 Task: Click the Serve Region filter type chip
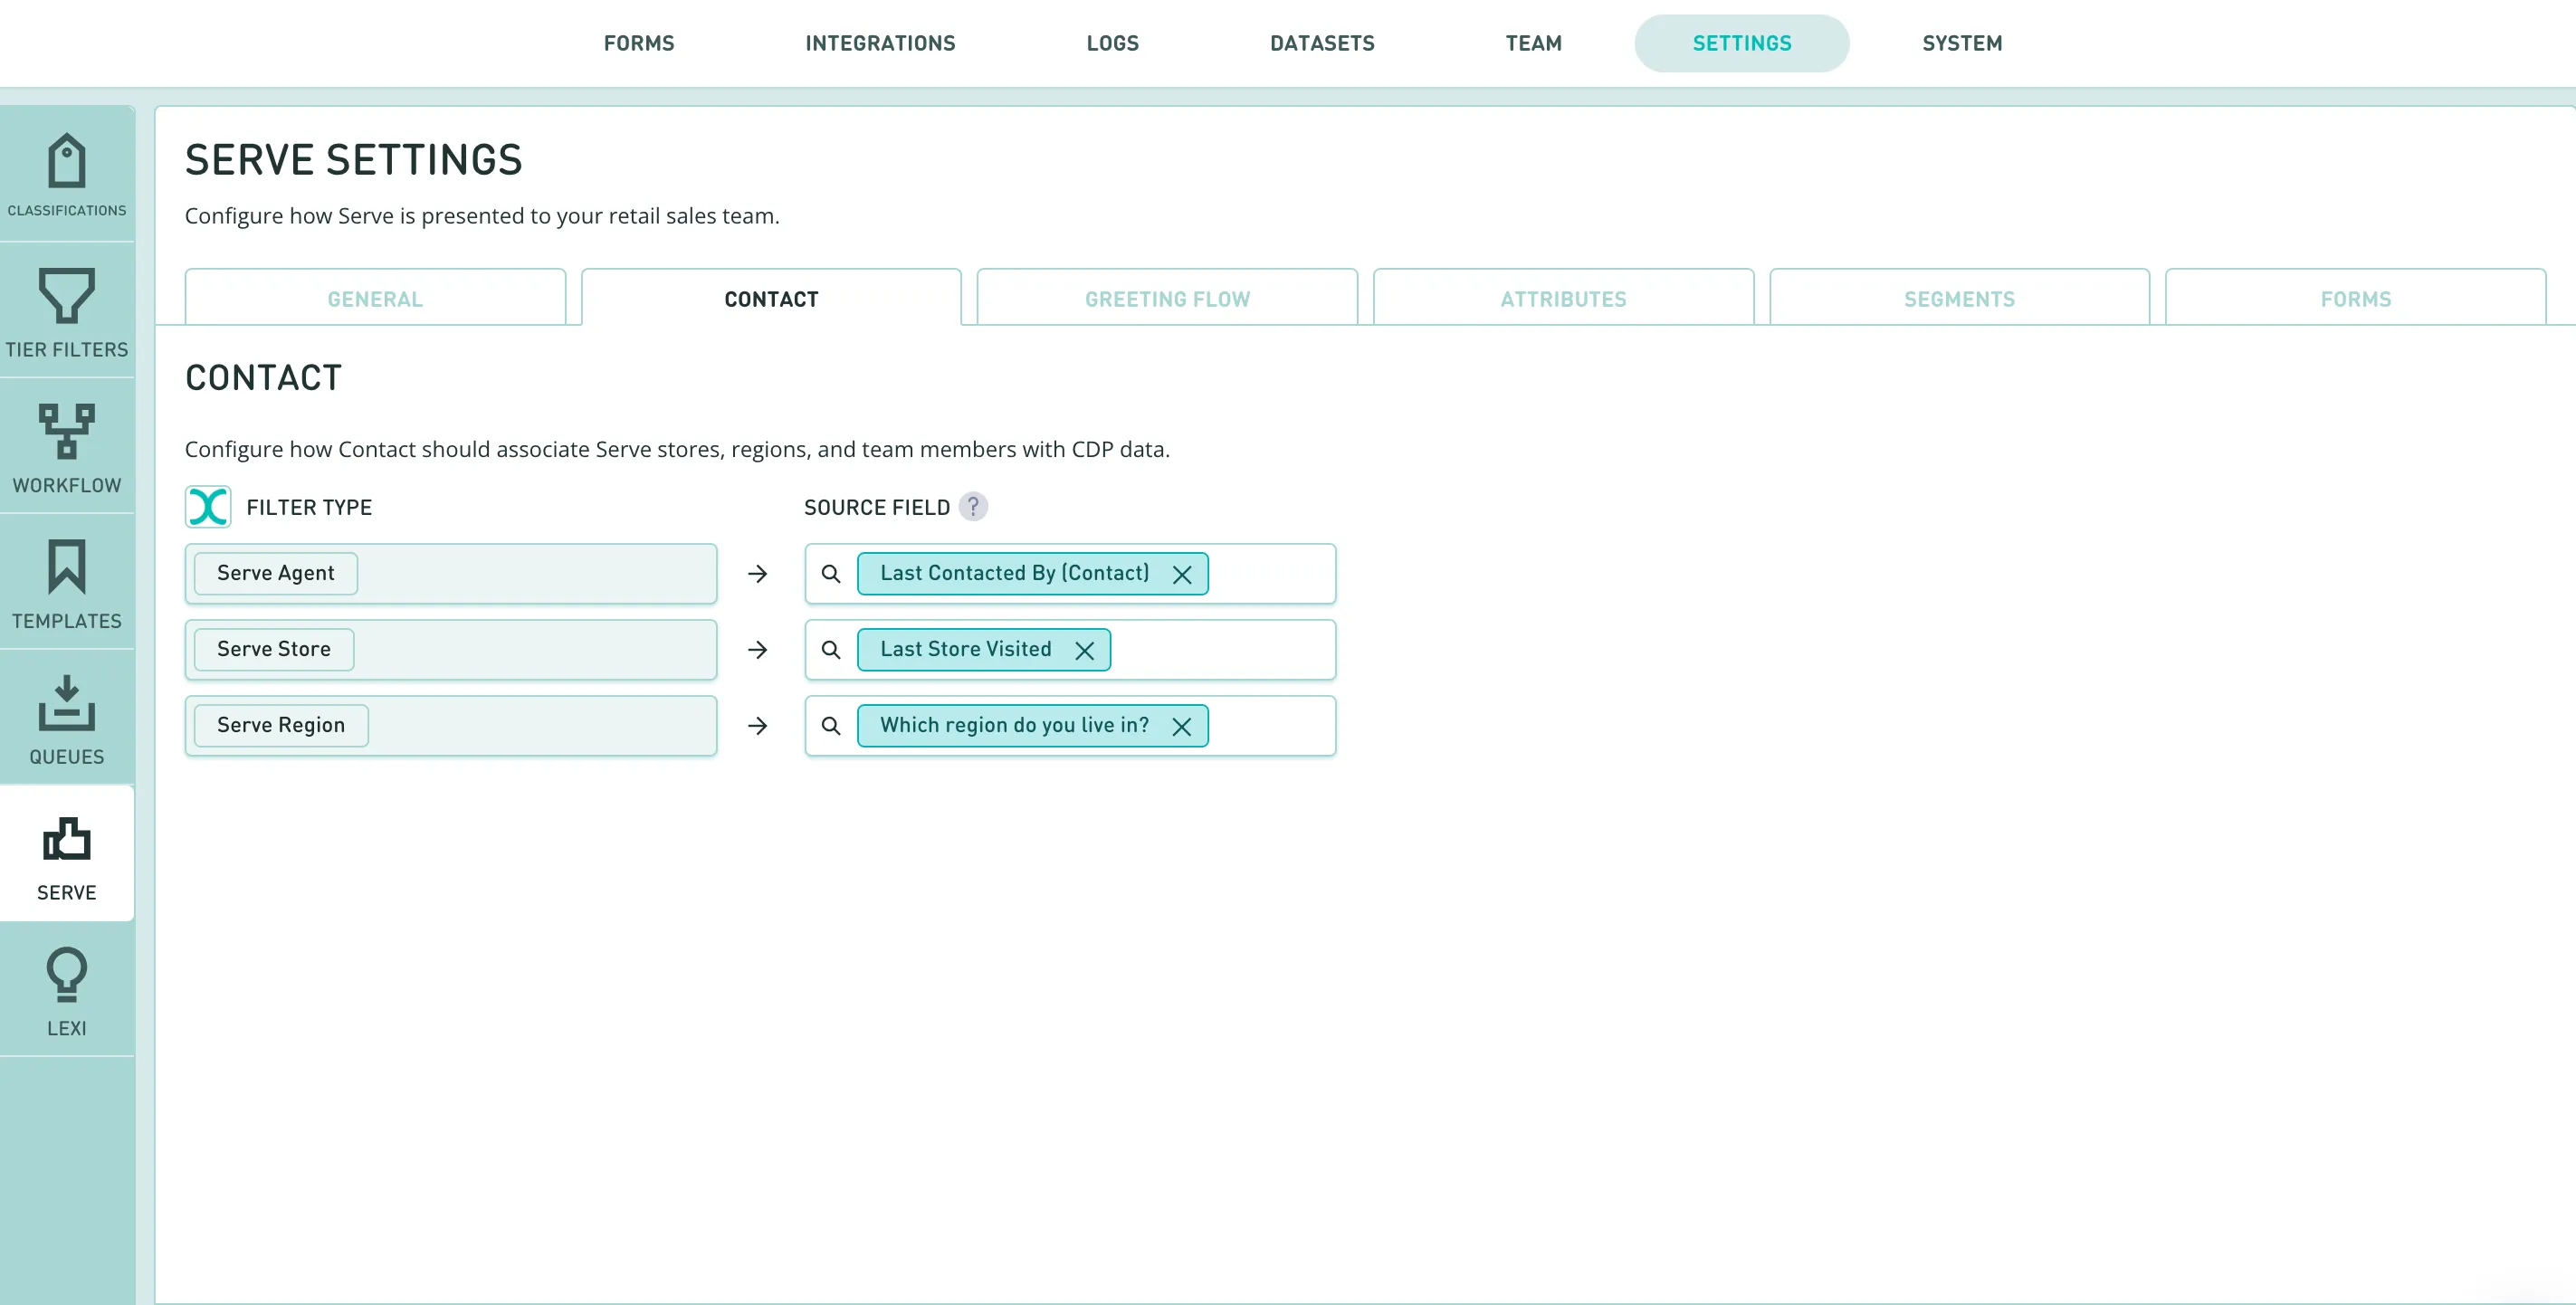tap(281, 725)
